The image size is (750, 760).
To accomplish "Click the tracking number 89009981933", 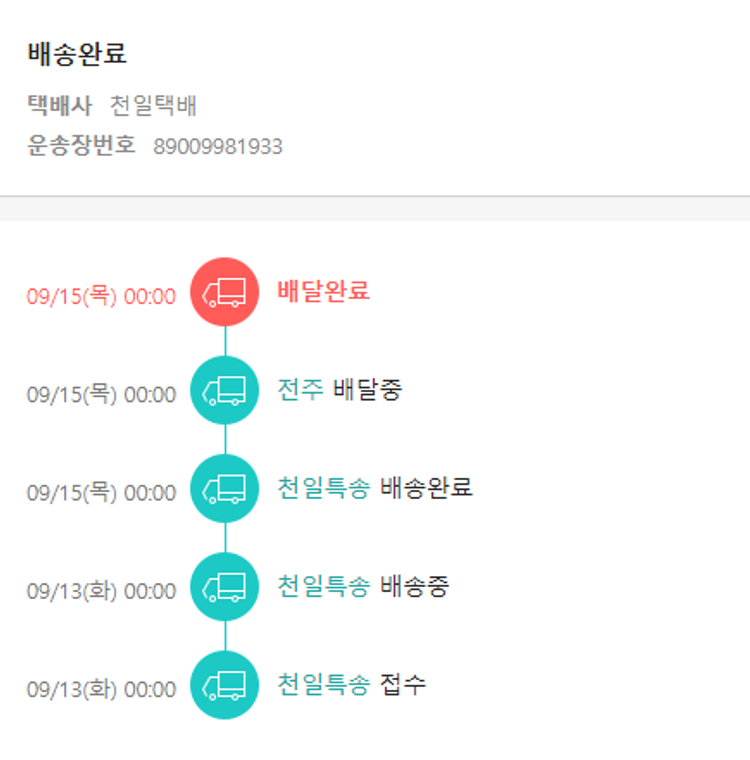I will pos(217,147).
